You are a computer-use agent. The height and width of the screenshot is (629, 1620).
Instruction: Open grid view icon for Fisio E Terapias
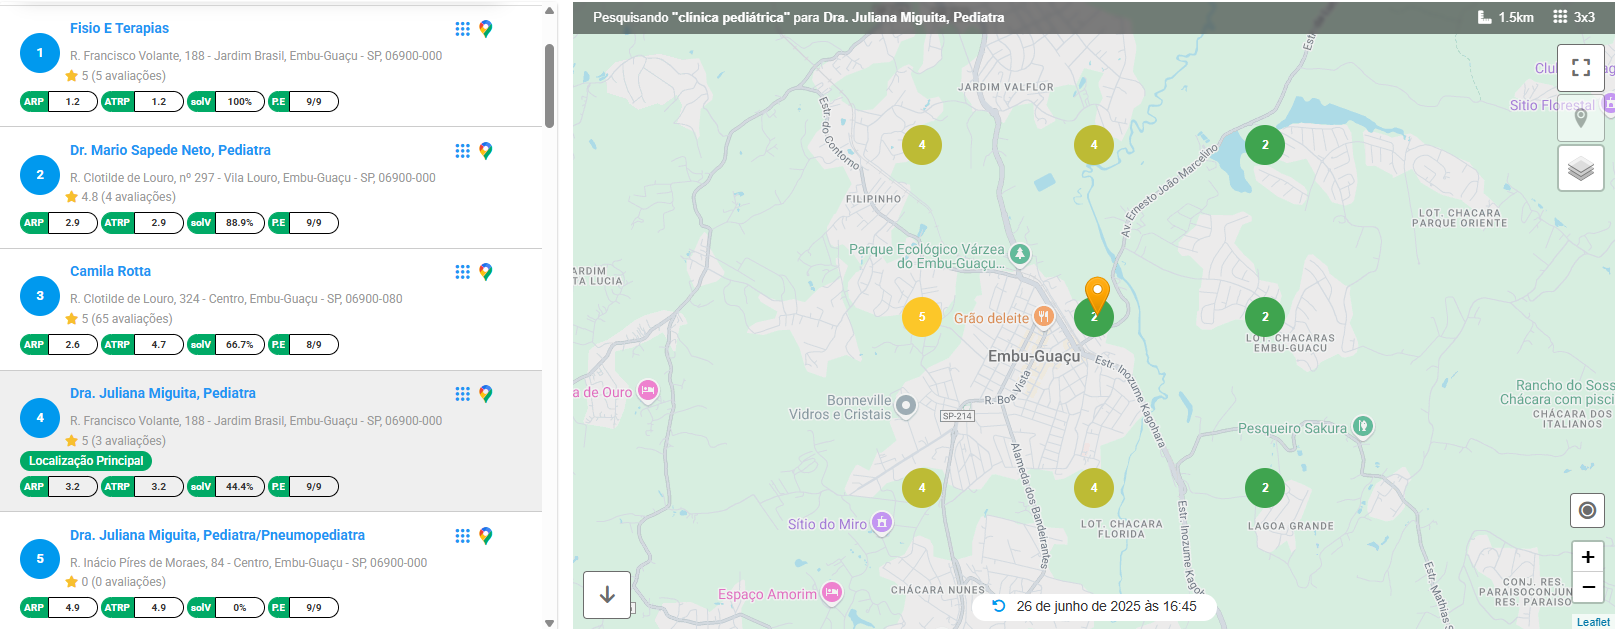click(x=462, y=29)
